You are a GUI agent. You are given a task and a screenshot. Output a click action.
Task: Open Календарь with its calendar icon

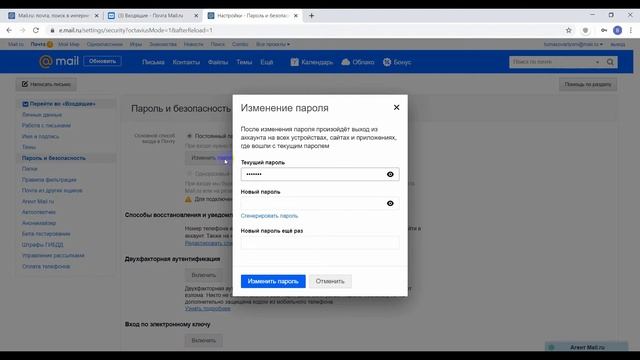311,62
